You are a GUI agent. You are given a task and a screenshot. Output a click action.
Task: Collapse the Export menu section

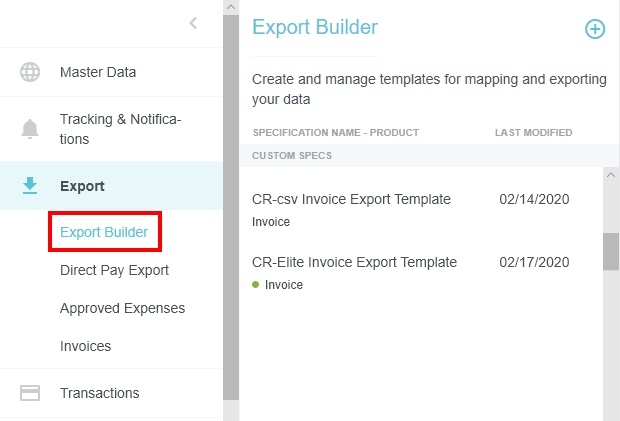(82, 186)
